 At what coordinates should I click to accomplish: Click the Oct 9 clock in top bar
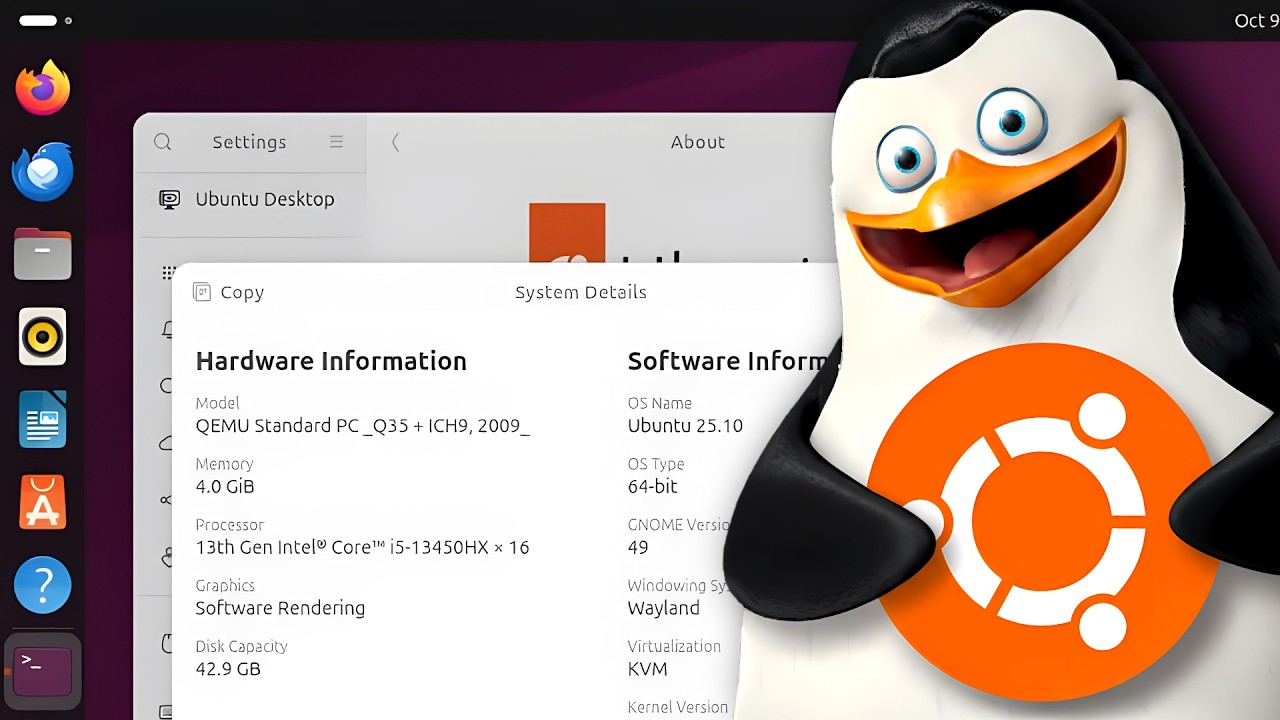coord(1257,20)
